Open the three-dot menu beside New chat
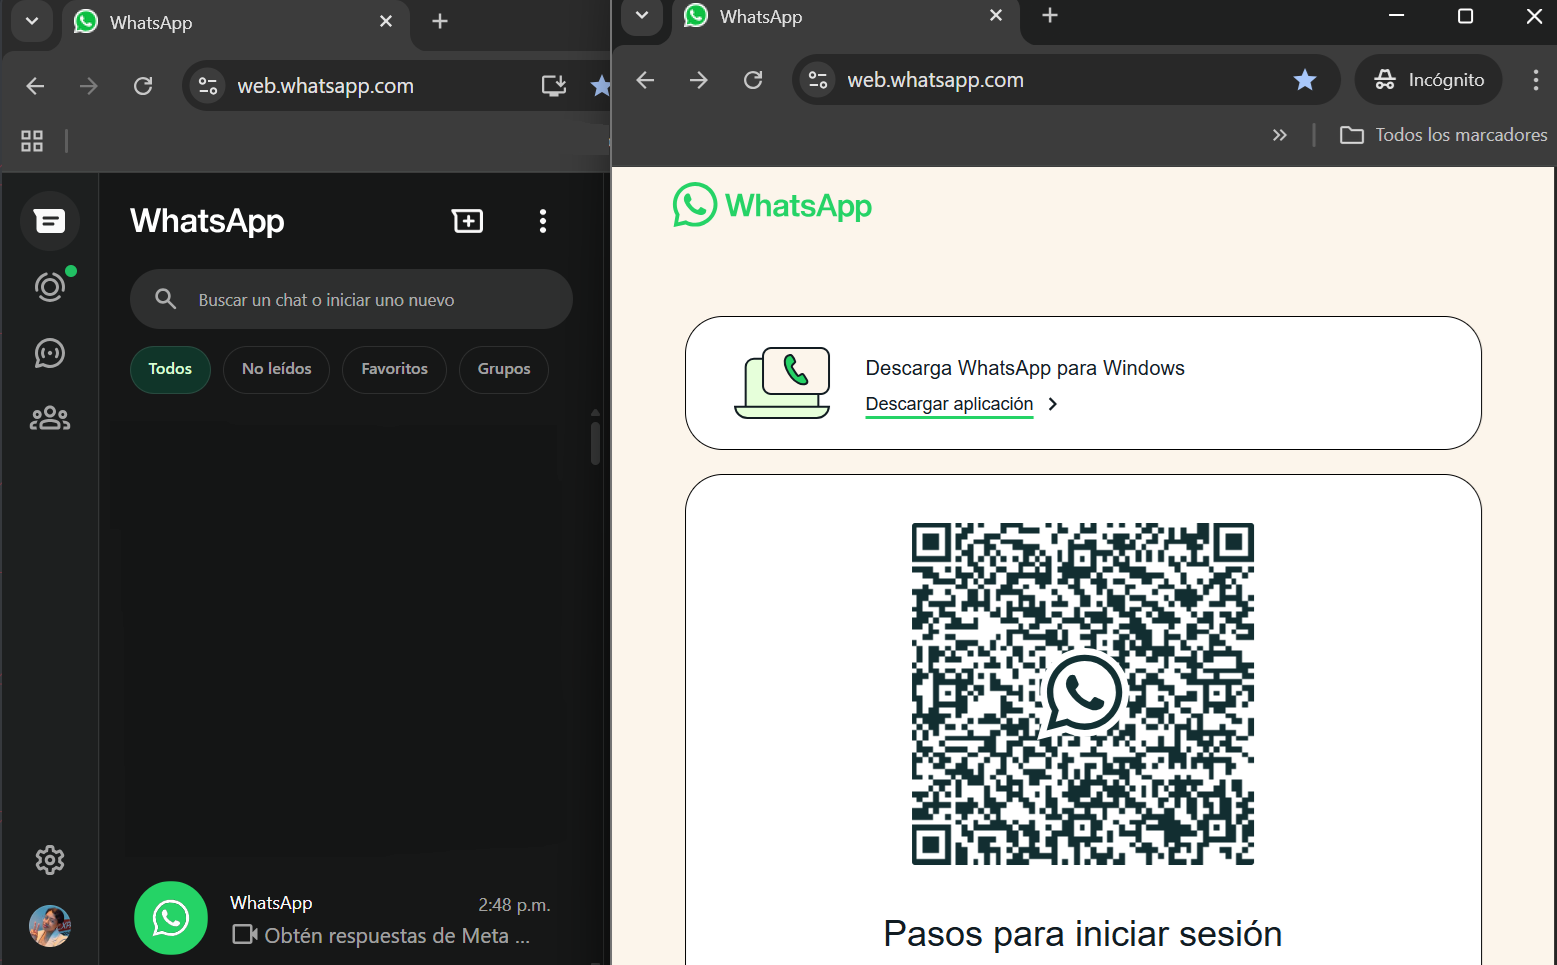1557x965 pixels. pos(542,221)
